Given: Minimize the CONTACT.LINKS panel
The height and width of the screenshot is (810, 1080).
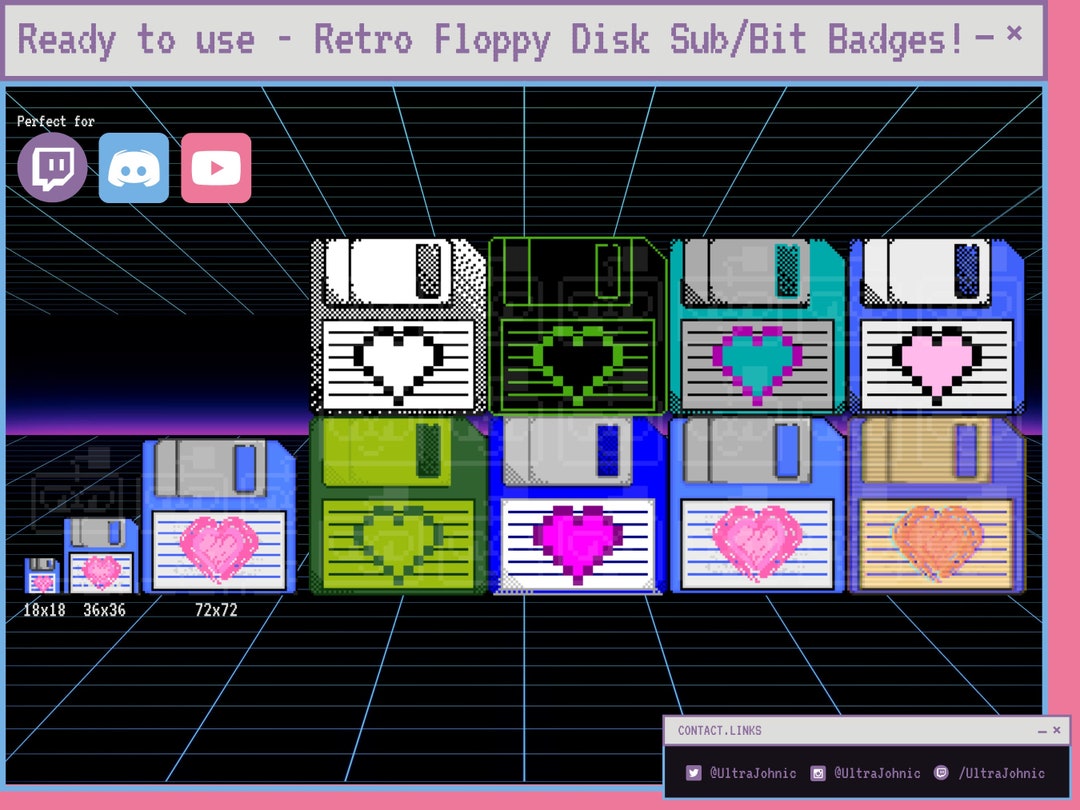Looking at the screenshot, I should click(x=1041, y=730).
